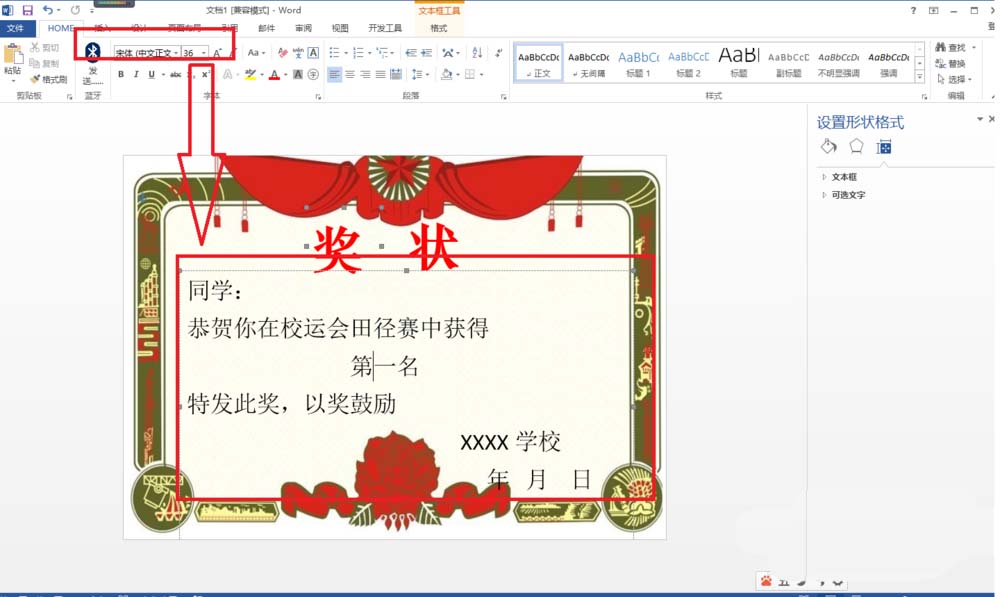The height and width of the screenshot is (597, 1000).
Task: Click the Clear All Formatting icon
Action: (x=282, y=52)
